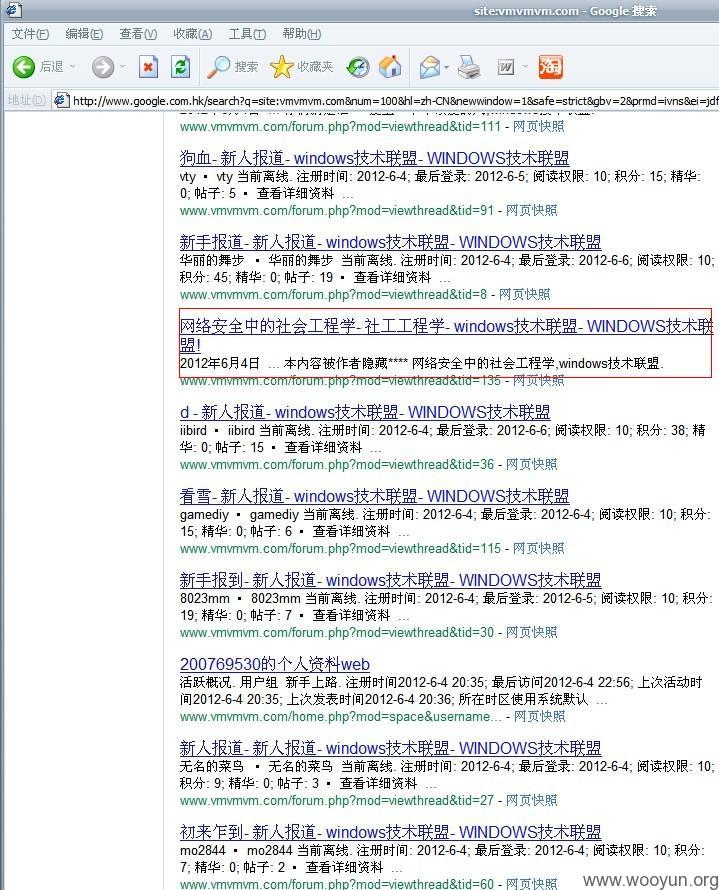719x890 pixels.
Task: Click snippet text starting with vty
Action: tap(440, 184)
